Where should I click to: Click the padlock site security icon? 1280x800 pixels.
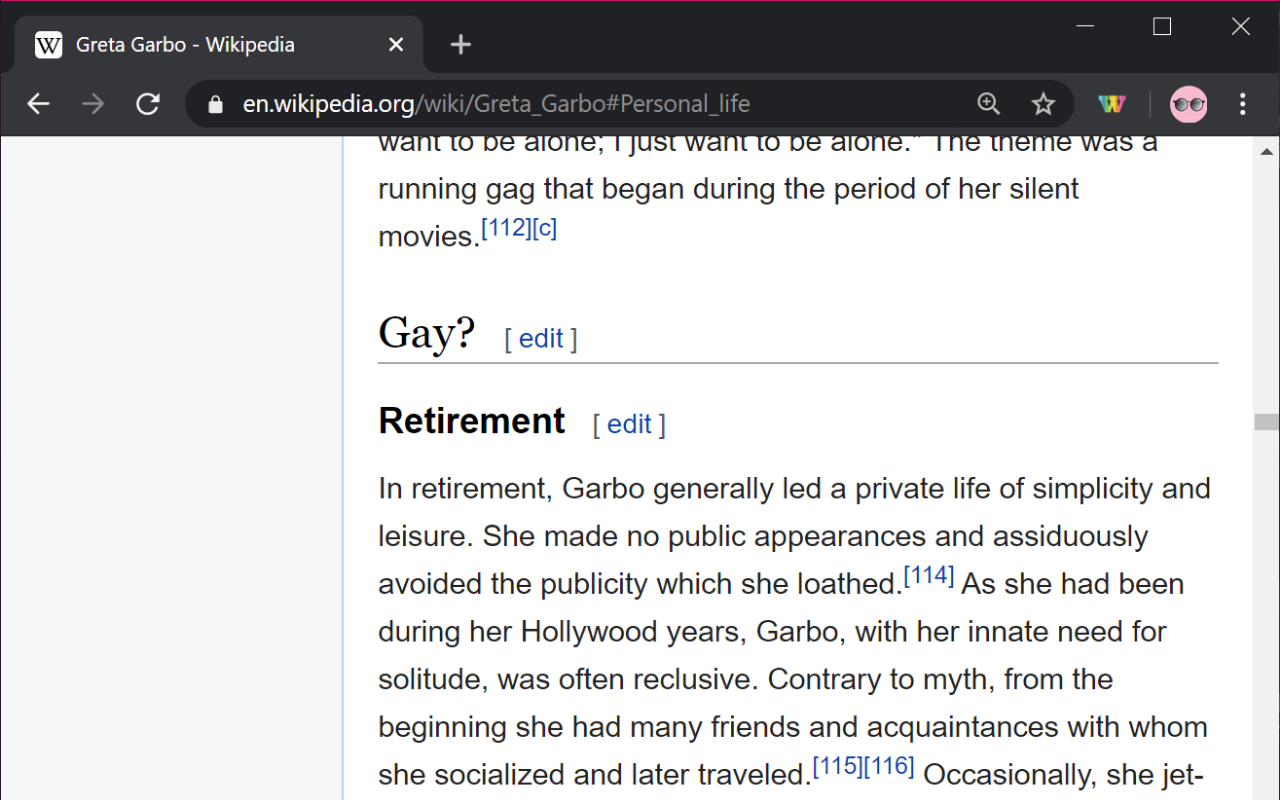214,103
